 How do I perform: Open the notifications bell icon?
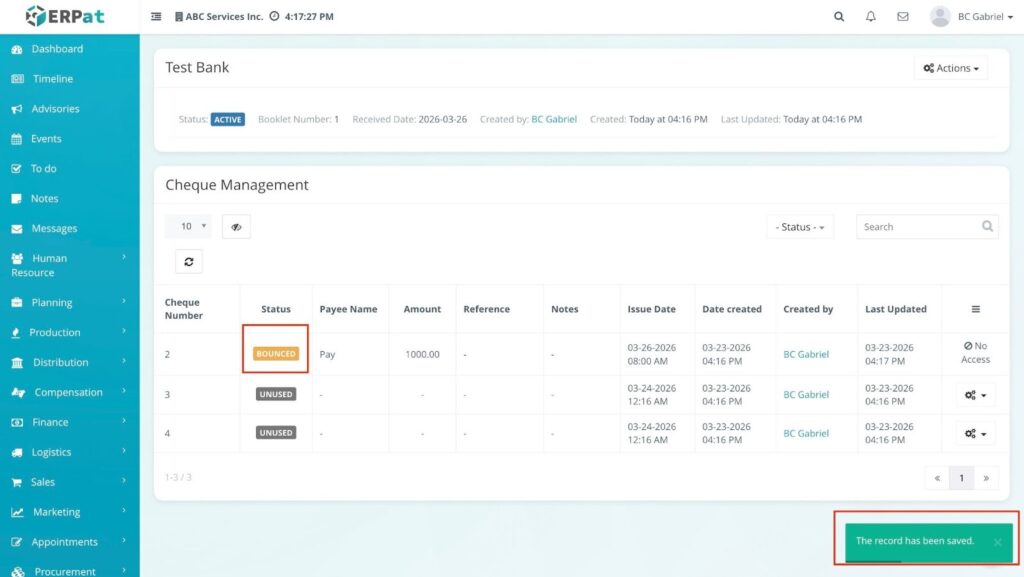(871, 17)
